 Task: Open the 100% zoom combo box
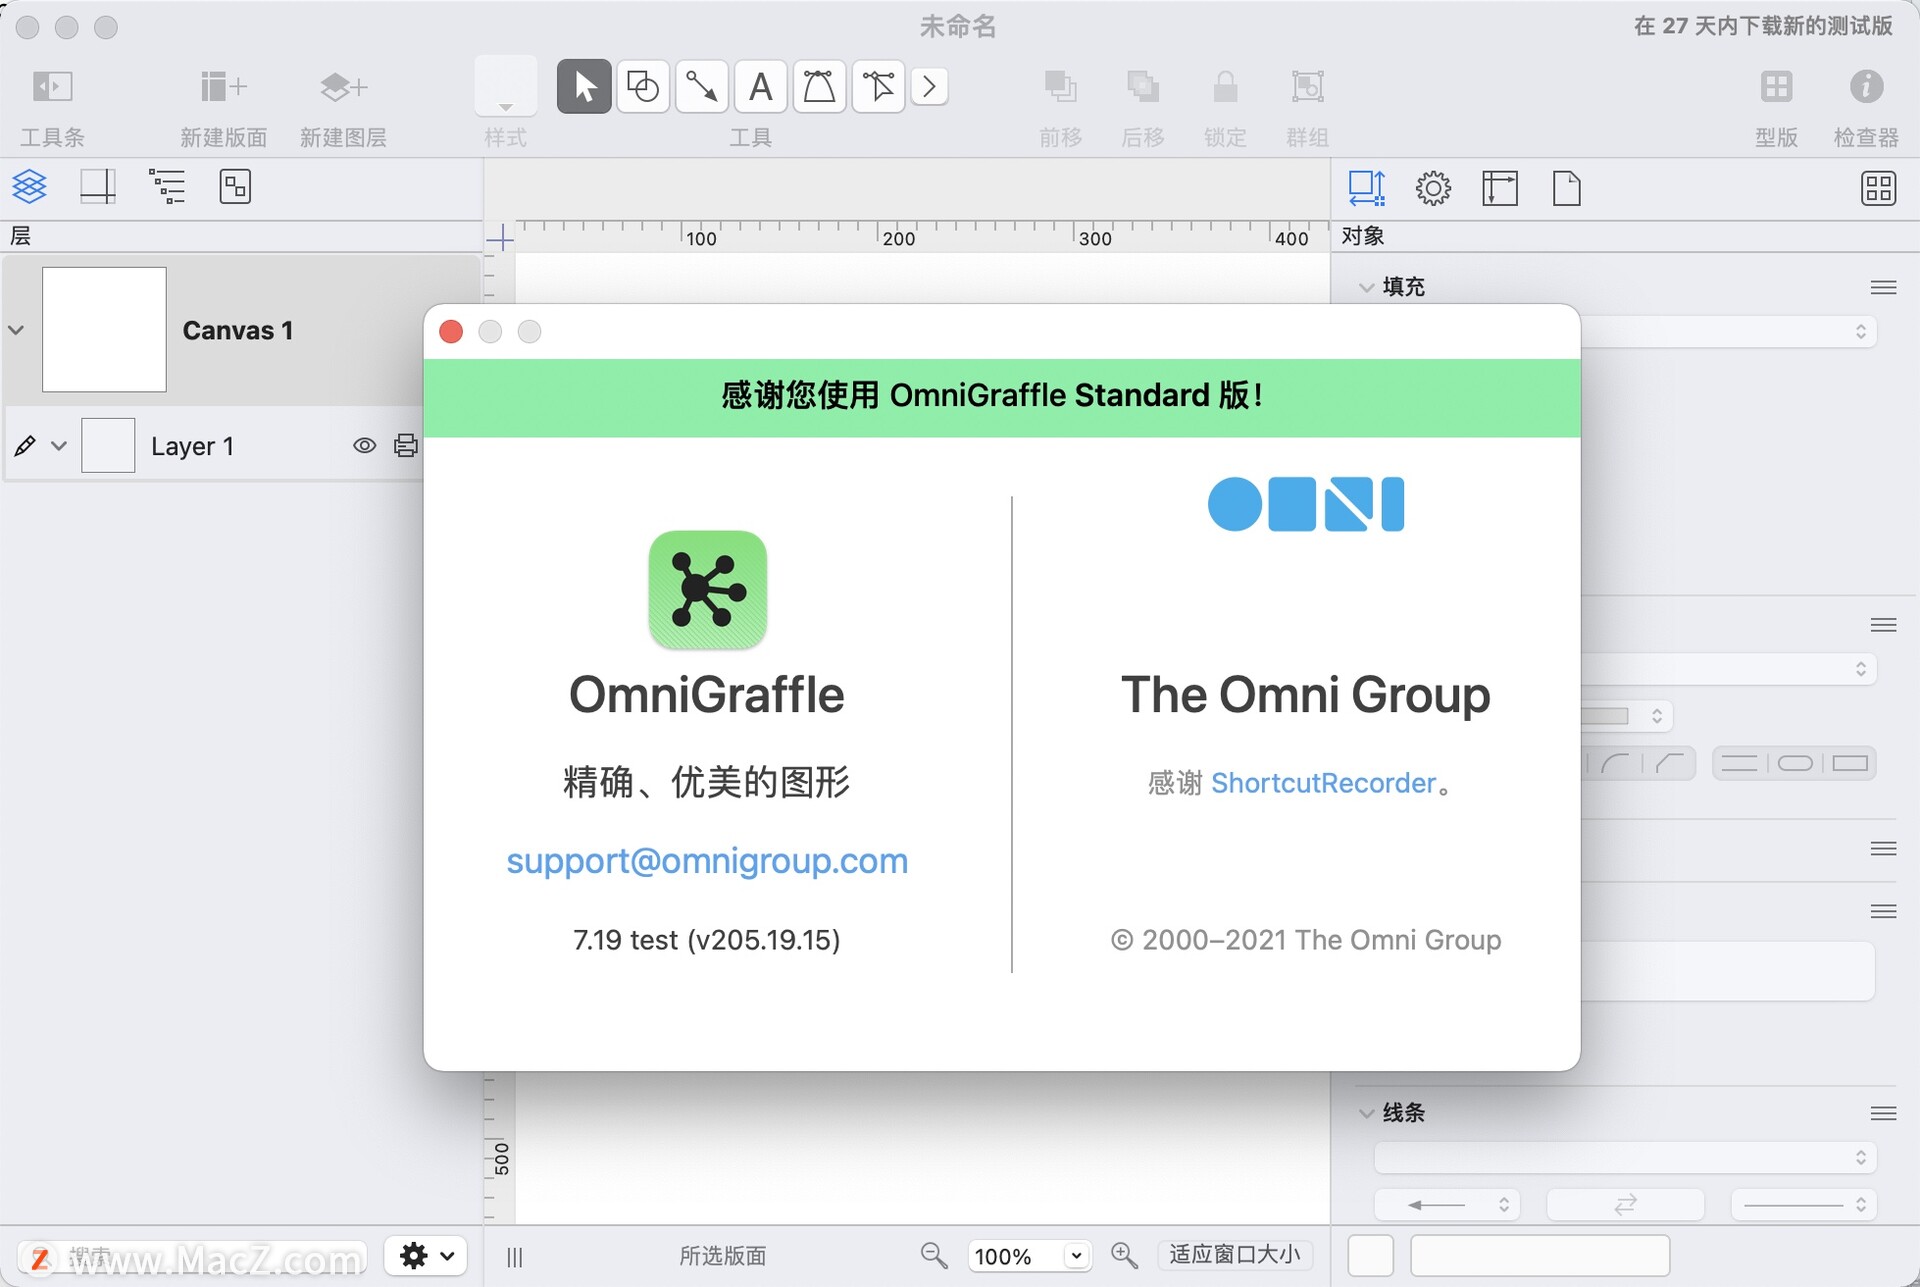pos(1029,1256)
